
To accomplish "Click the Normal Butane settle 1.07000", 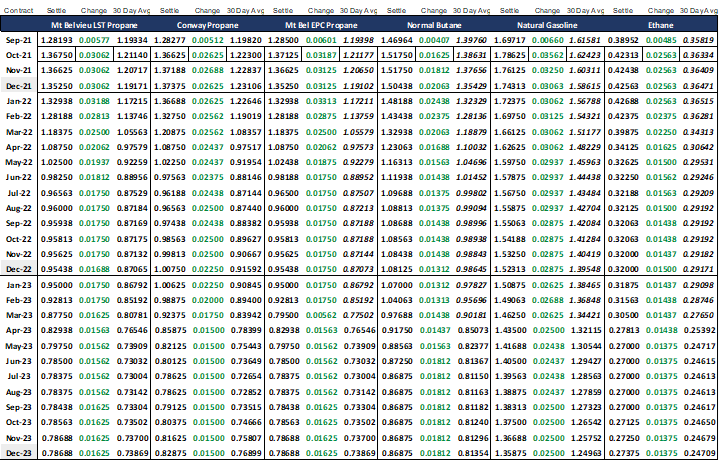I will tap(397, 285).
